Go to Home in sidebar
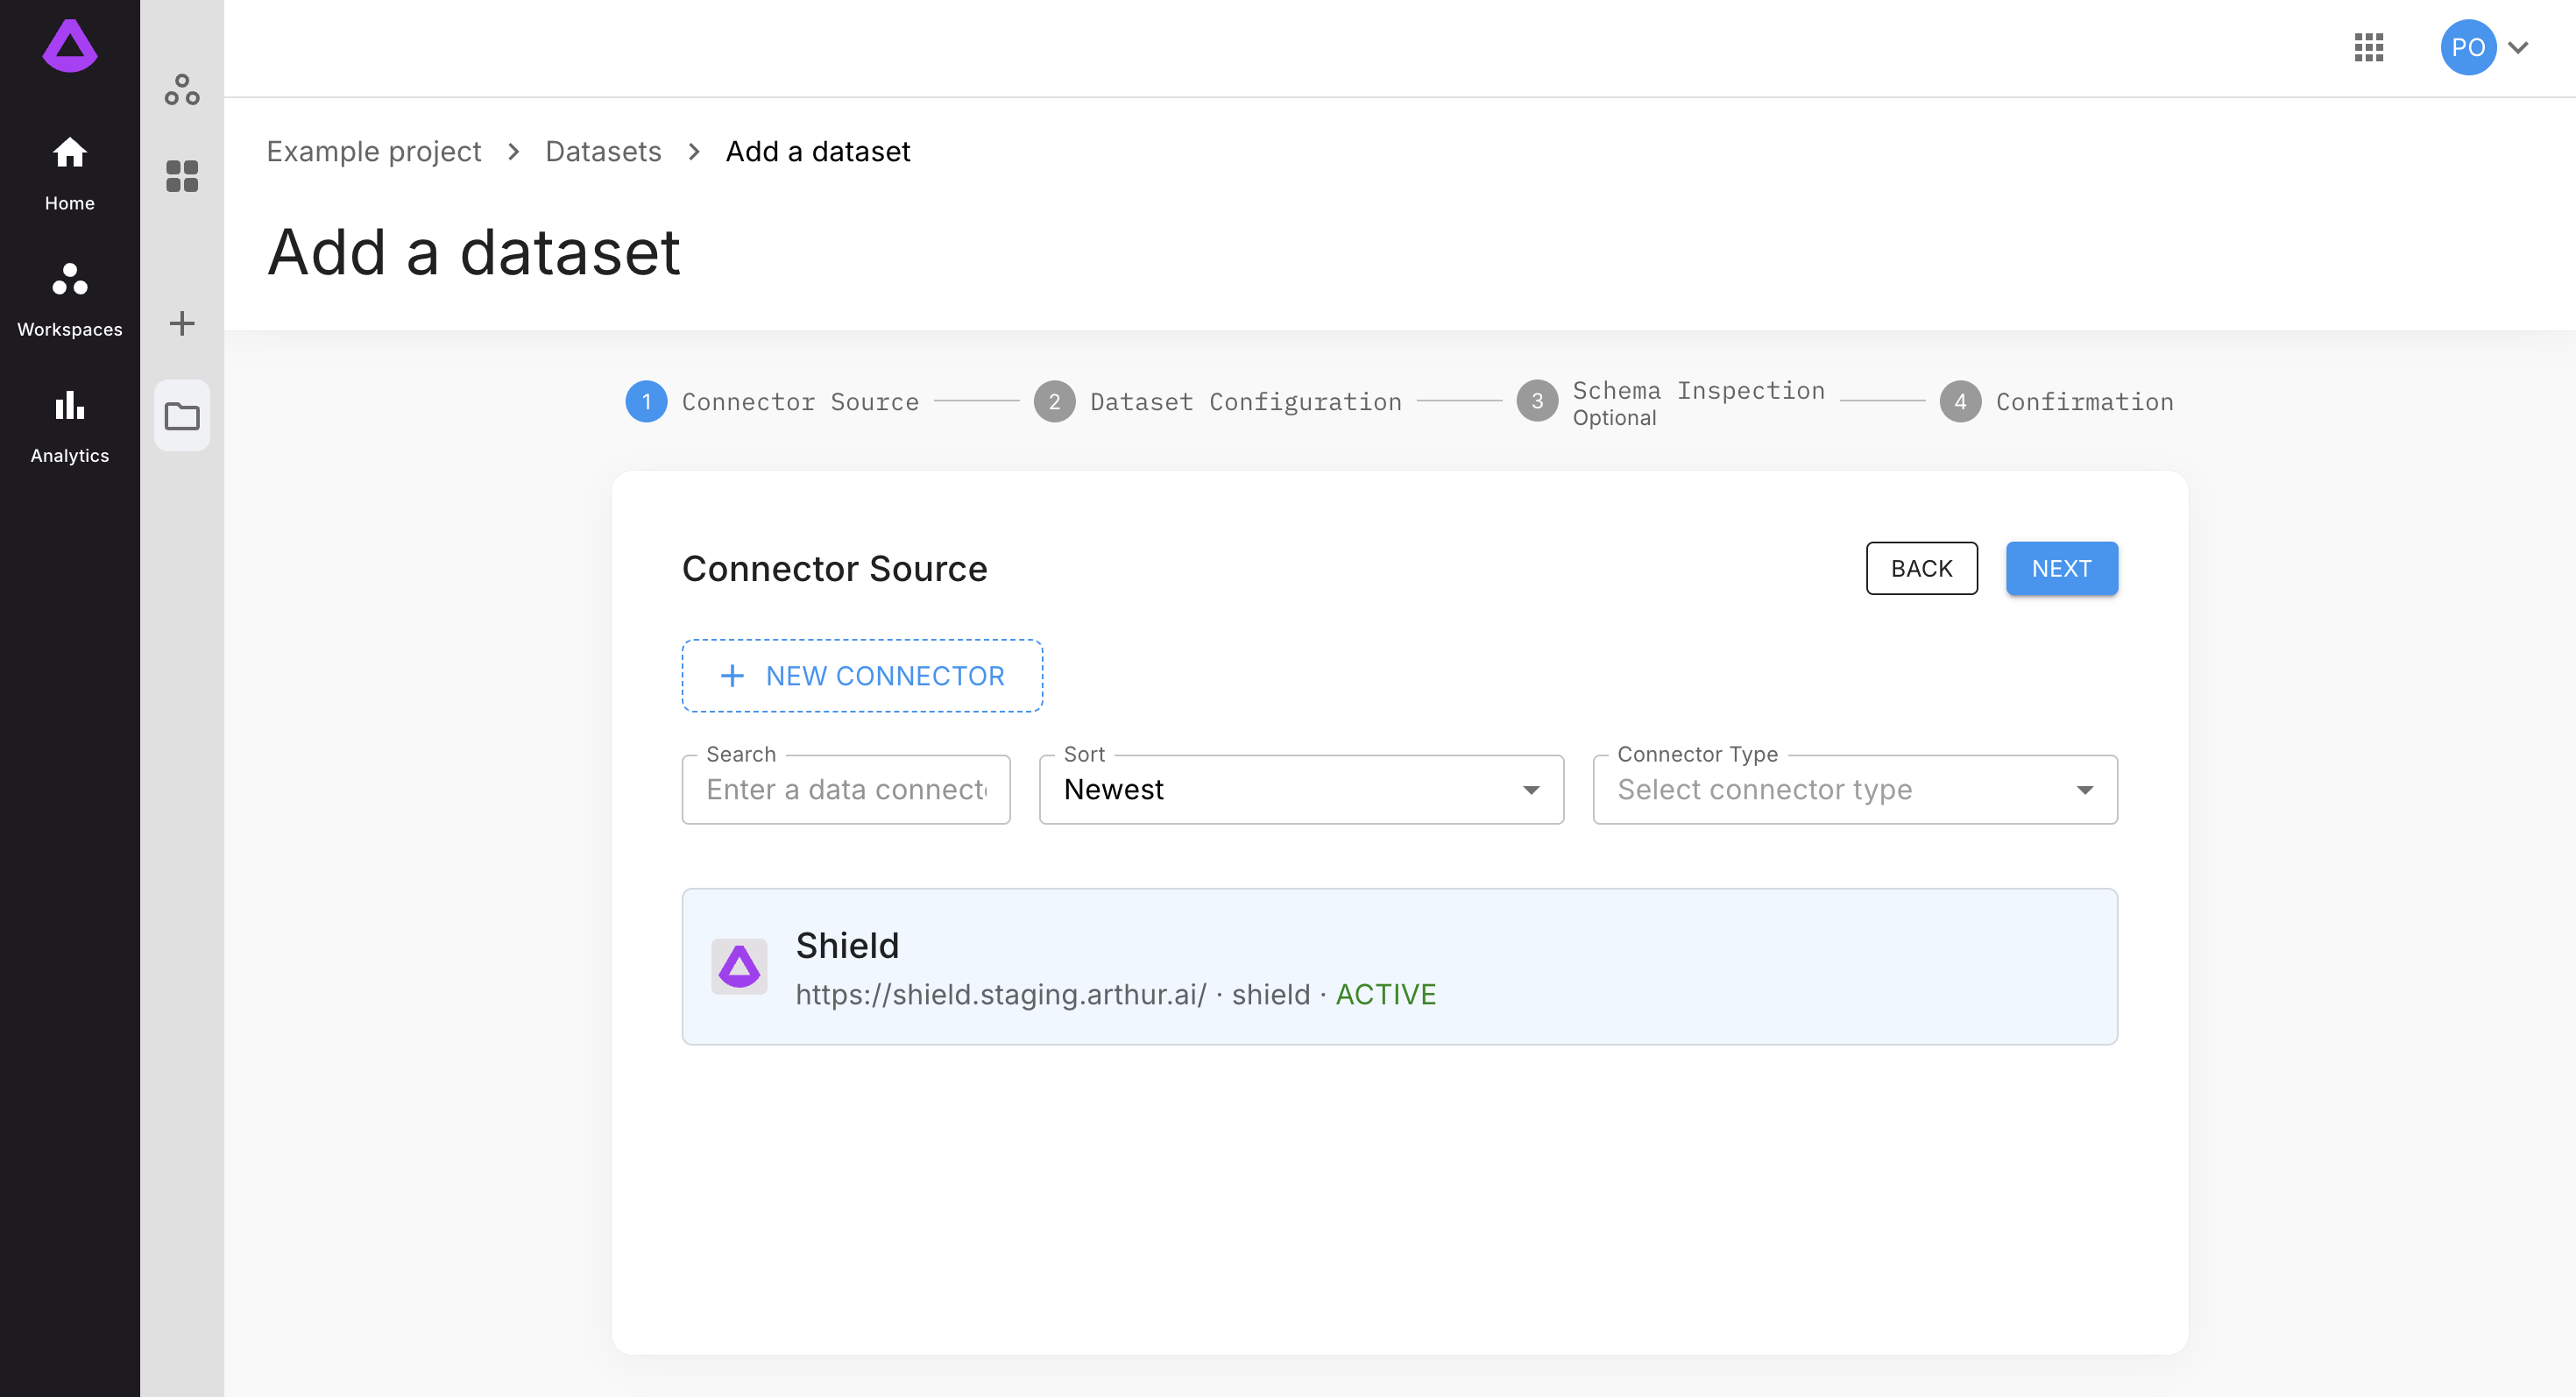This screenshot has width=2576, height=1397. coord(70,174)
